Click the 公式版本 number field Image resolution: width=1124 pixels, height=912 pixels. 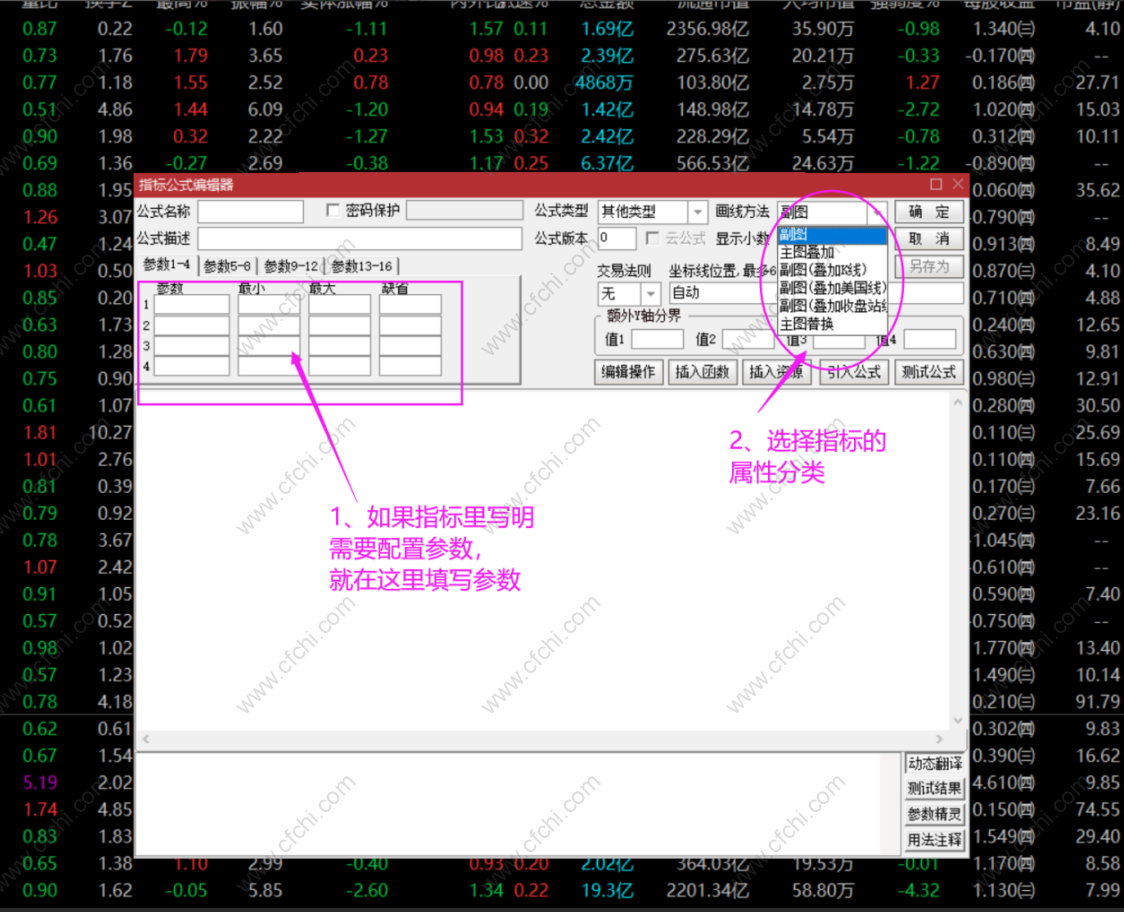pos(616,238)
